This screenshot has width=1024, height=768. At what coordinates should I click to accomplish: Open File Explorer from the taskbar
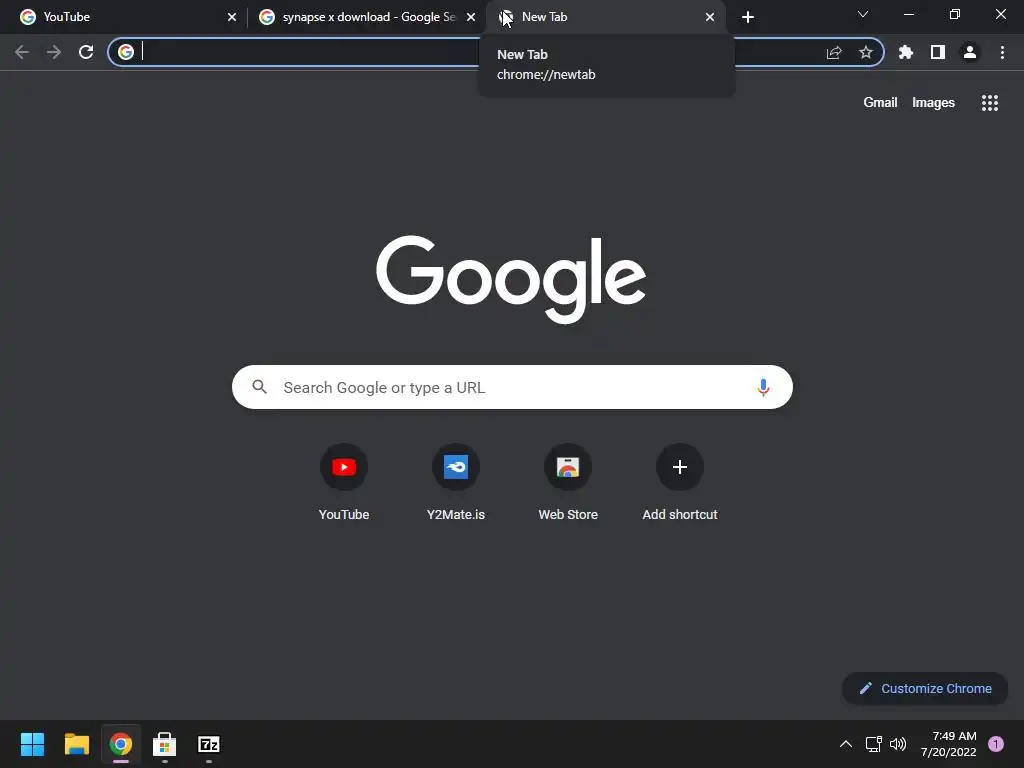[76, 744]
